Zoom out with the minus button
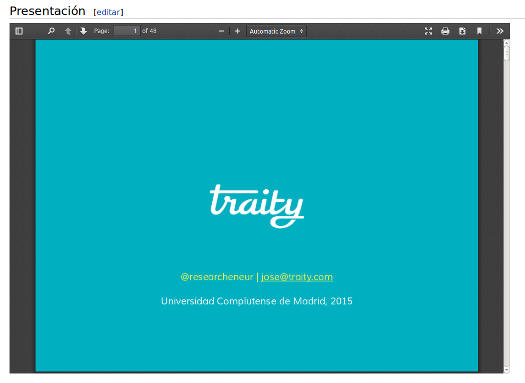525x383 pixels. (221, 31)
